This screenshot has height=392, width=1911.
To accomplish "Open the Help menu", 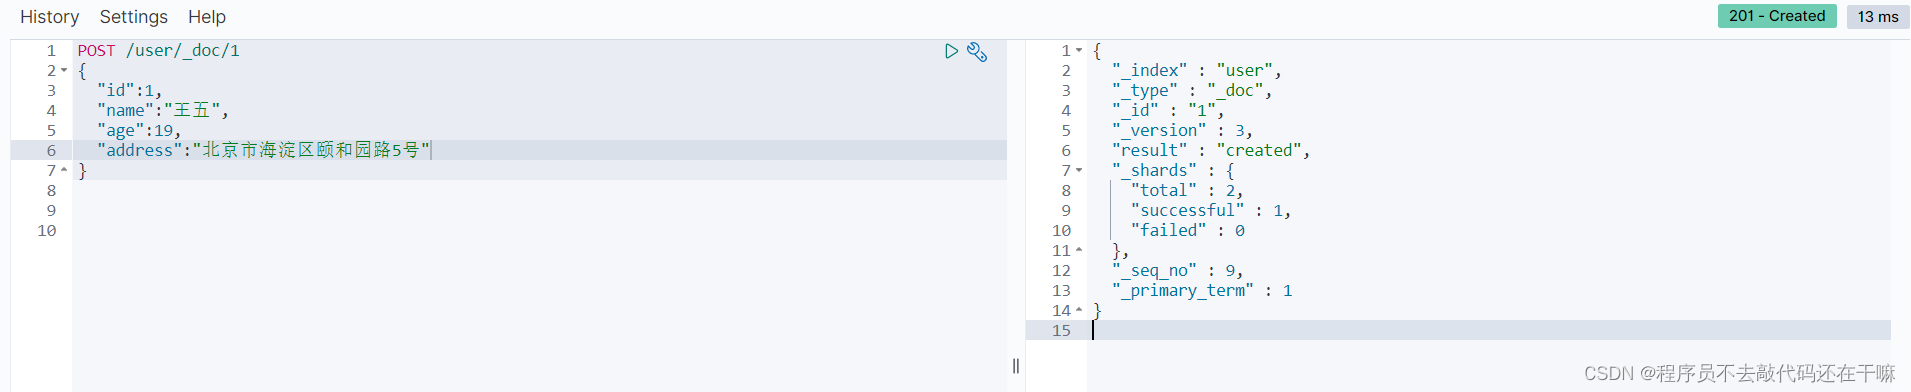I will click(207, 17).
